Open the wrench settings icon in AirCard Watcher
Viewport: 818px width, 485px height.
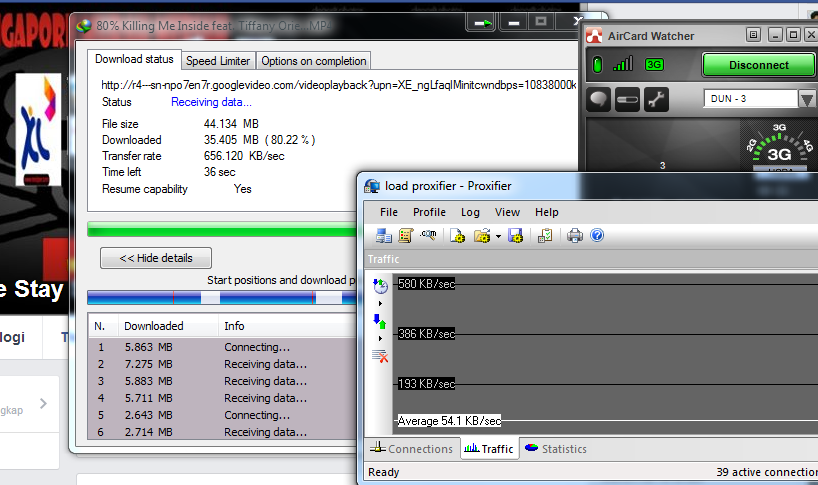[656, 99]
